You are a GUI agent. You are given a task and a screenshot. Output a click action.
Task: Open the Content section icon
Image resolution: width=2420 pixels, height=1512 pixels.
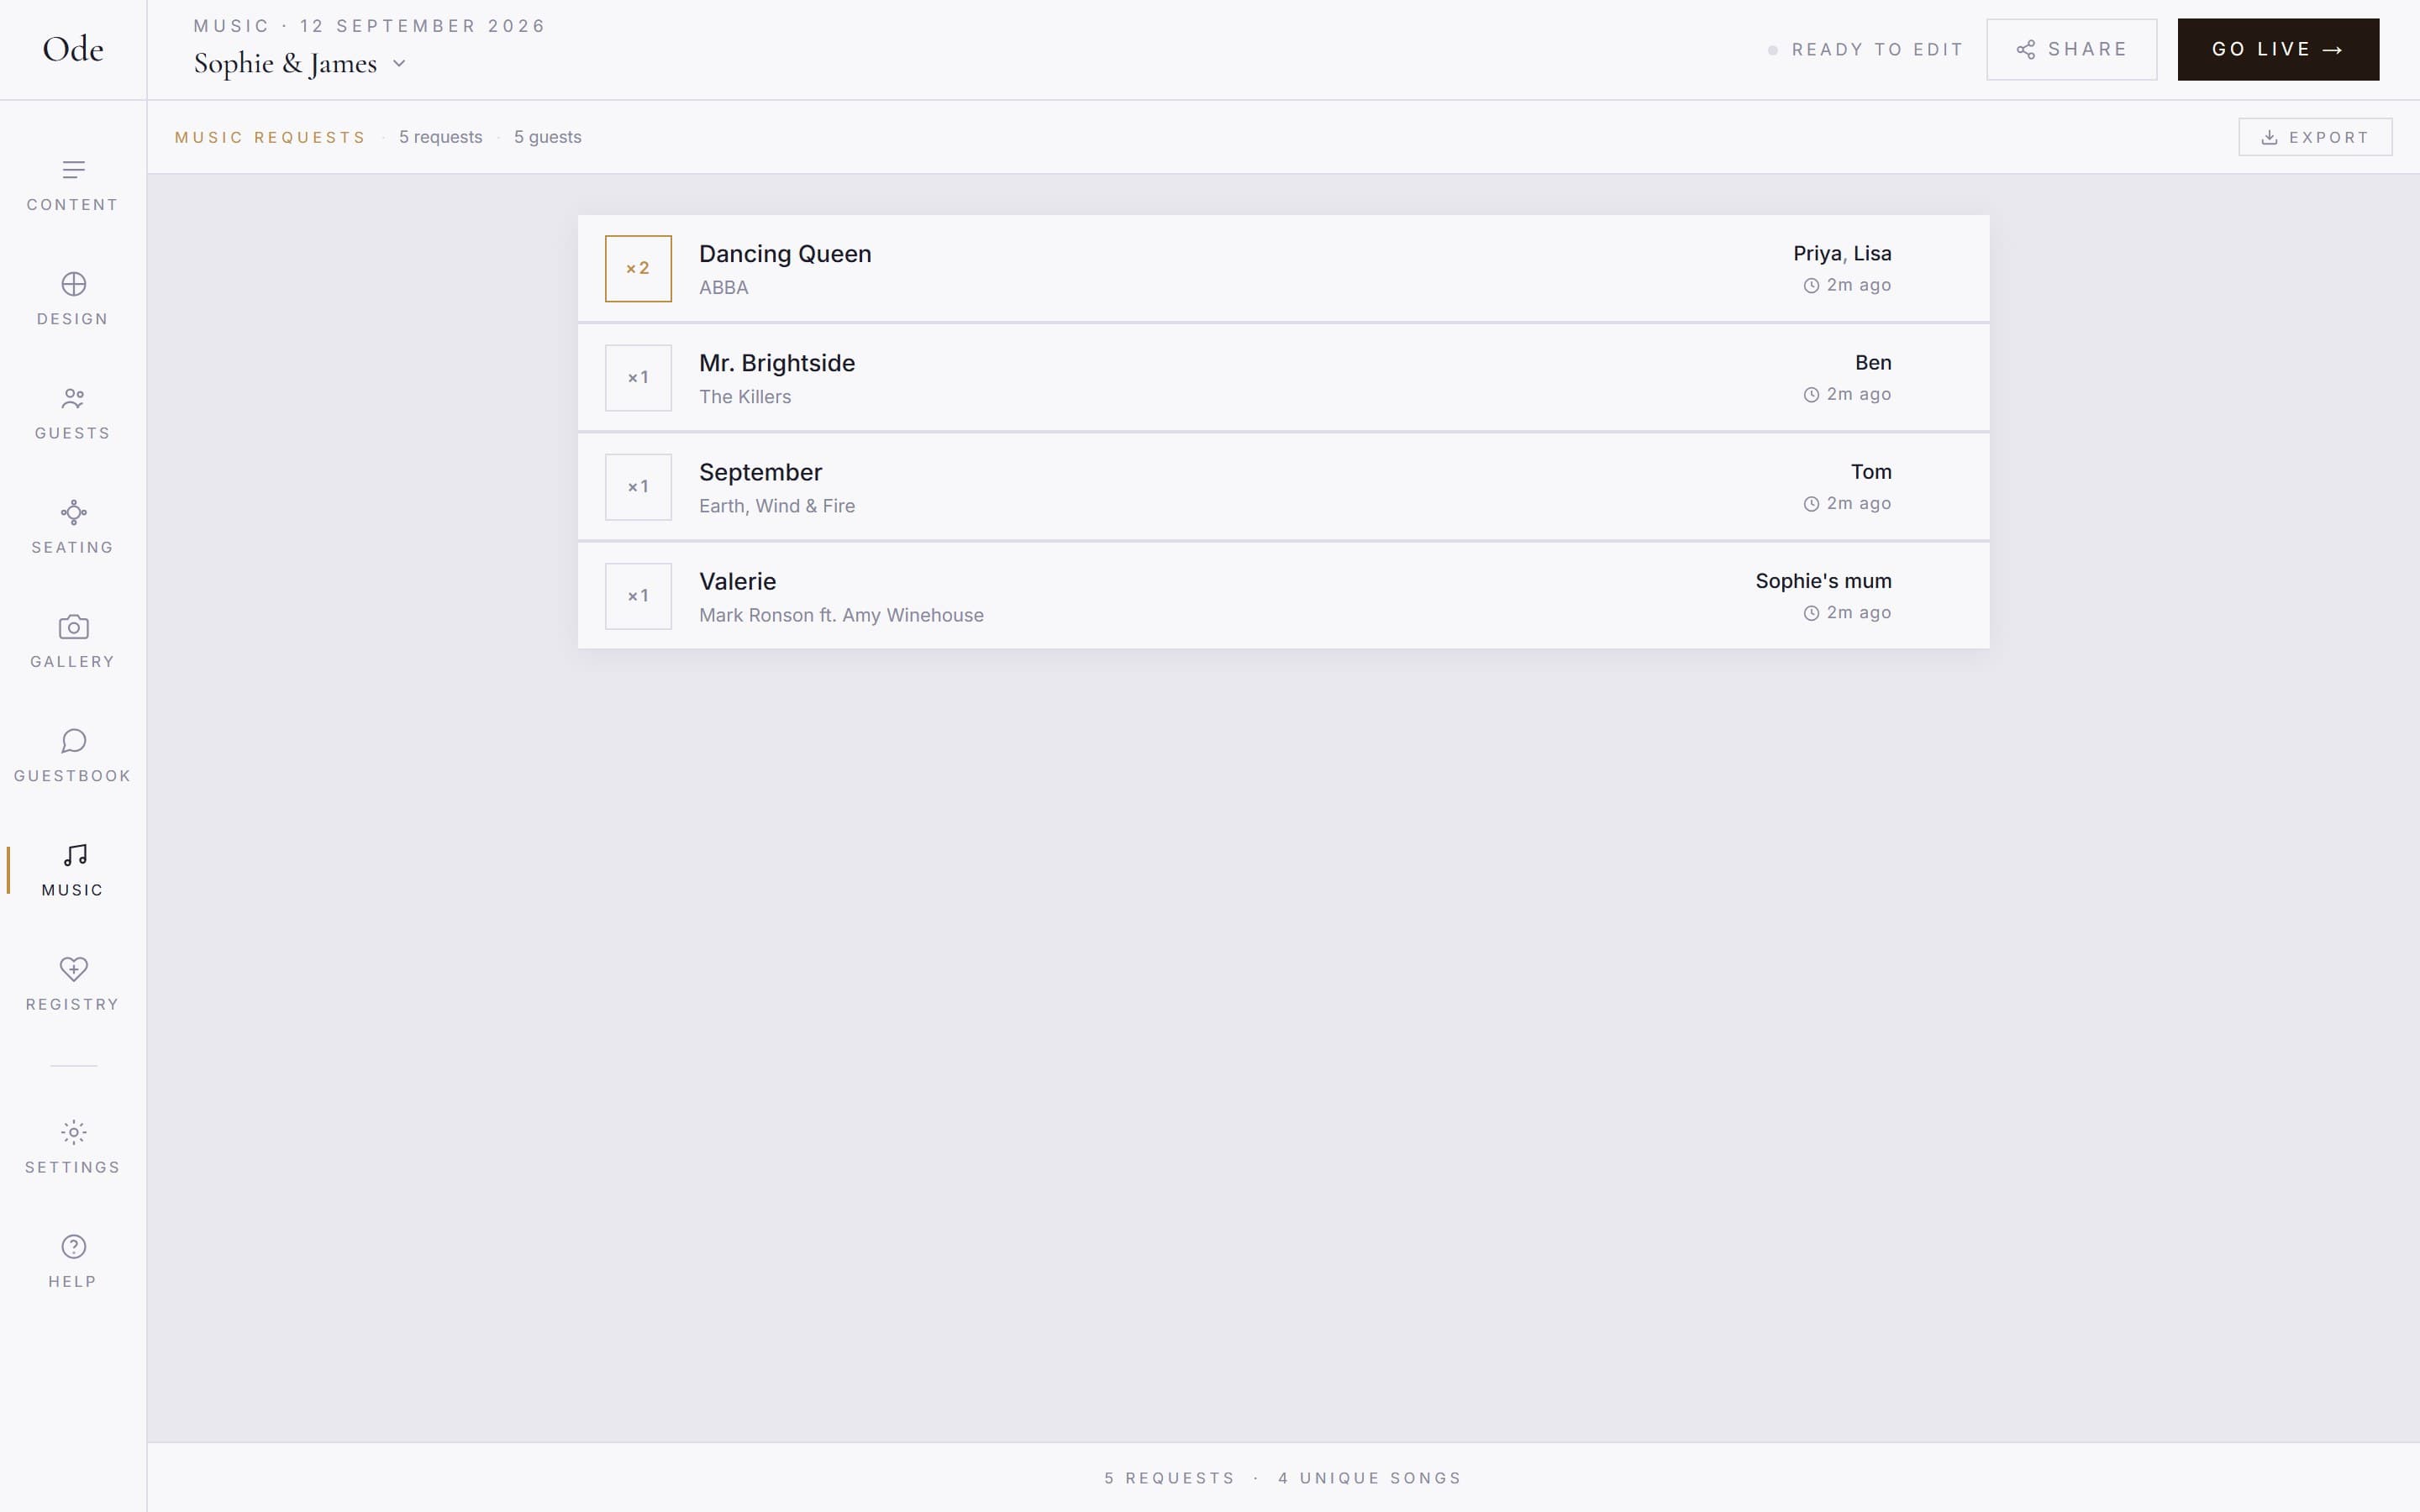point(73,170)
